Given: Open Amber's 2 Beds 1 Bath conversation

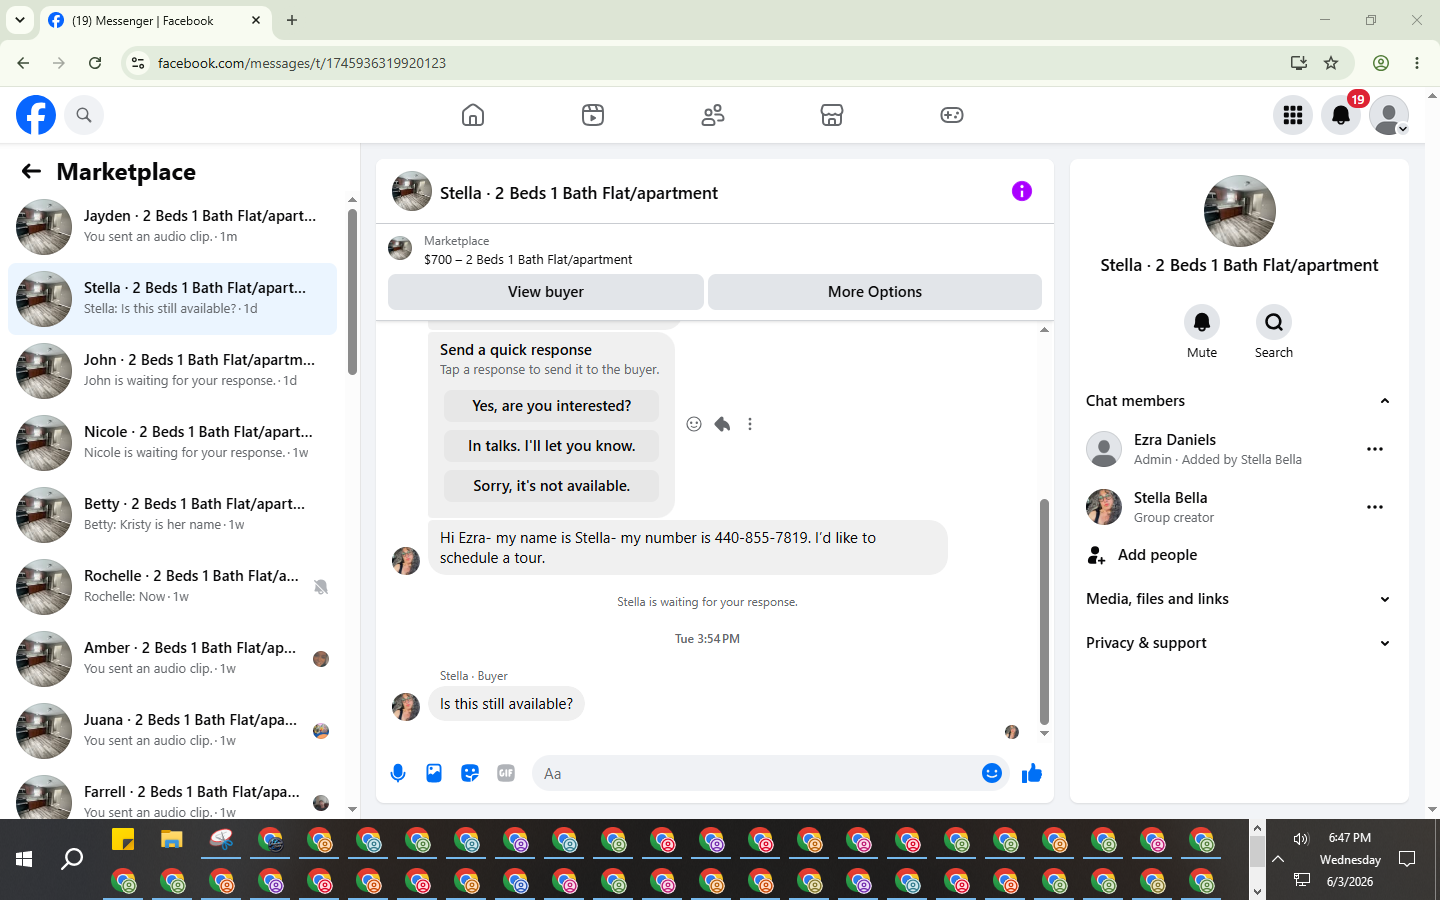Looking at the screenshot, I should coord(172,659).
